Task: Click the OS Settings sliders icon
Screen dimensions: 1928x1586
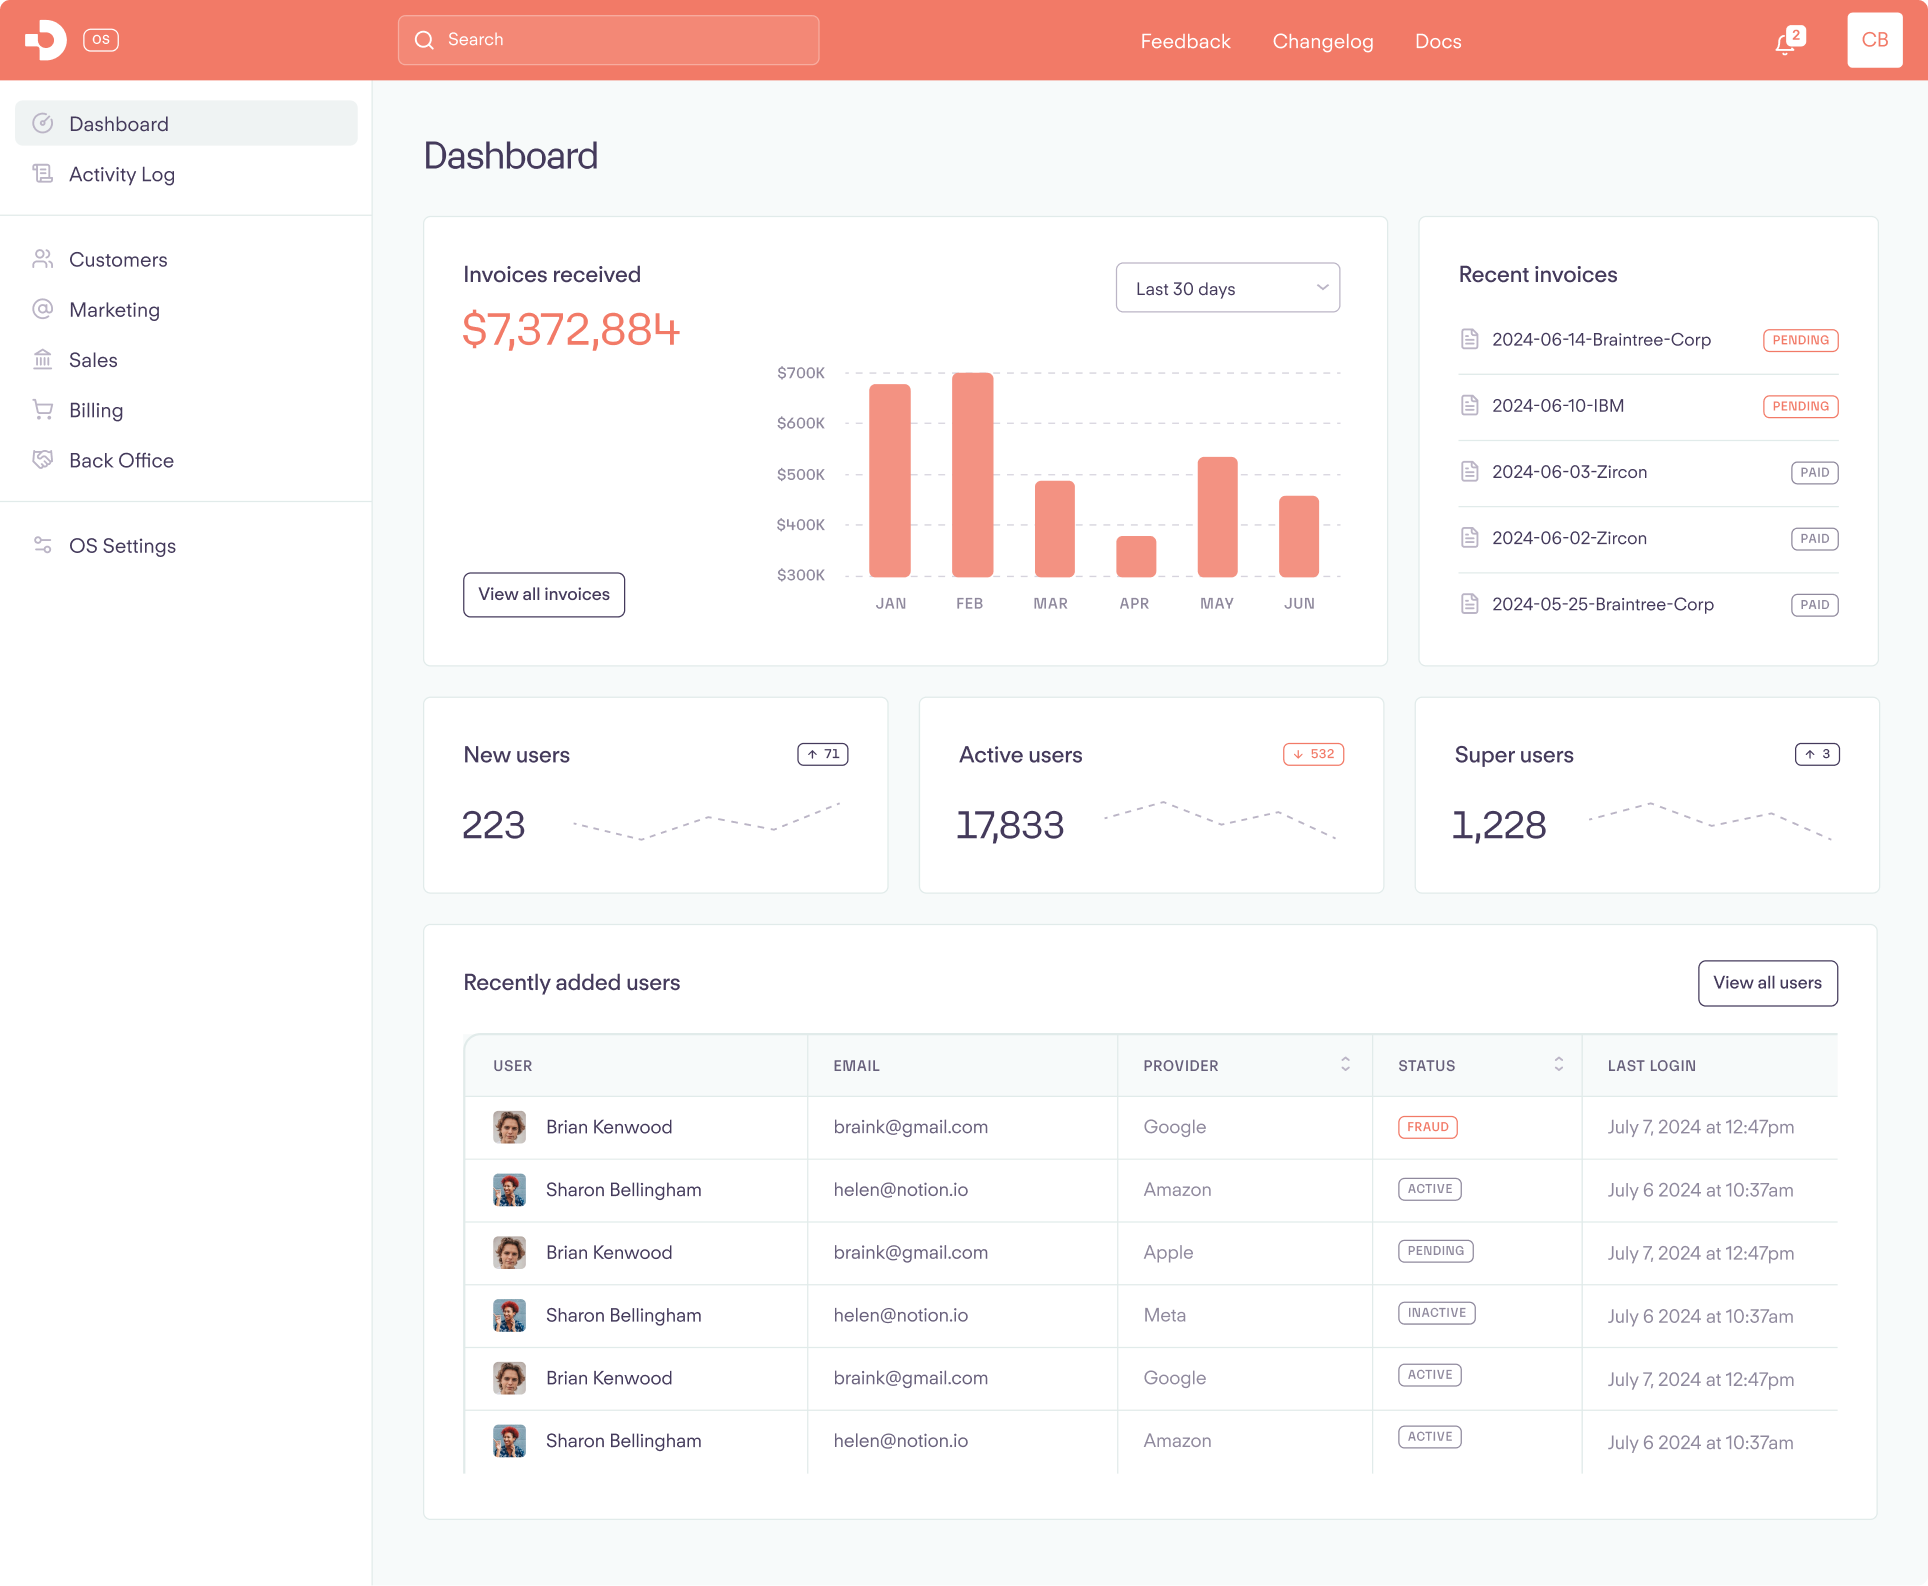Action: click(x=42, y=545)
